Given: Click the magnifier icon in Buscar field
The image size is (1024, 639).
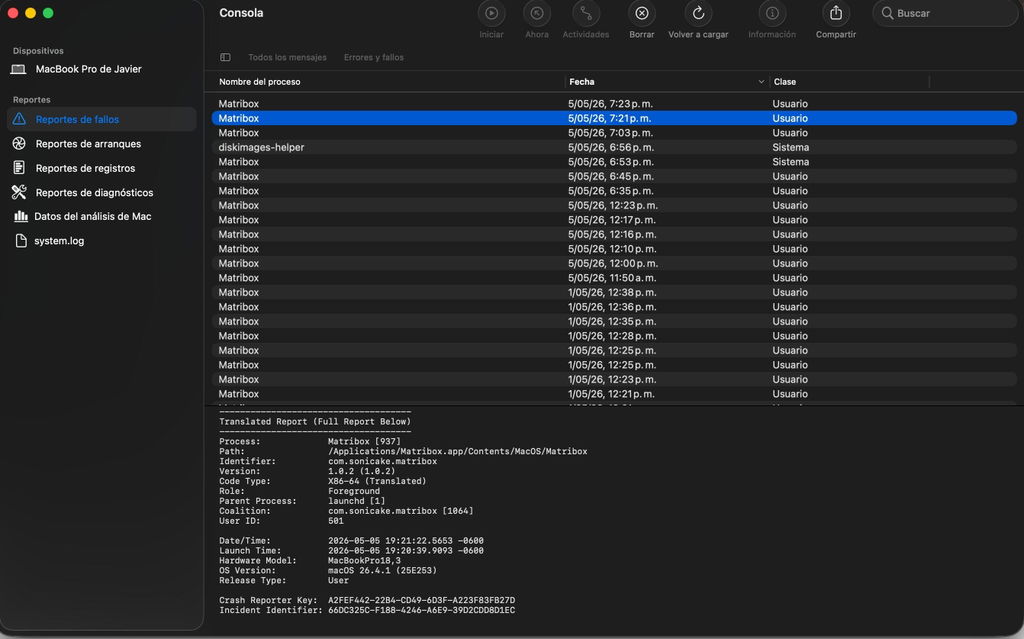Looking at the screenshot, I should point(887,13).
